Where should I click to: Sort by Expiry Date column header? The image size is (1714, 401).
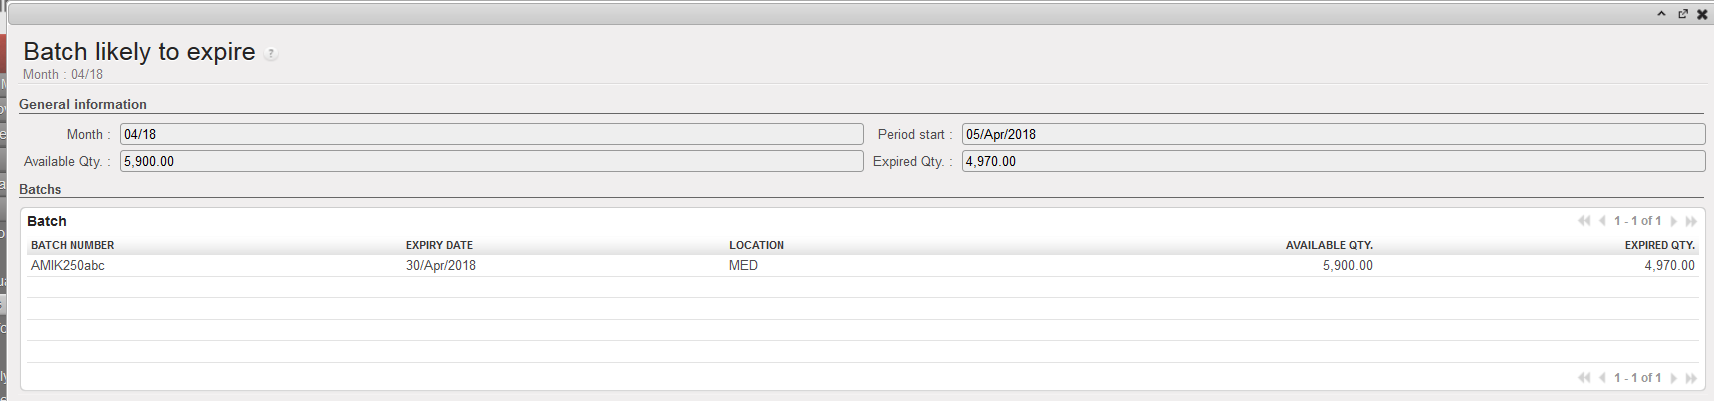[x=439, y=245]
